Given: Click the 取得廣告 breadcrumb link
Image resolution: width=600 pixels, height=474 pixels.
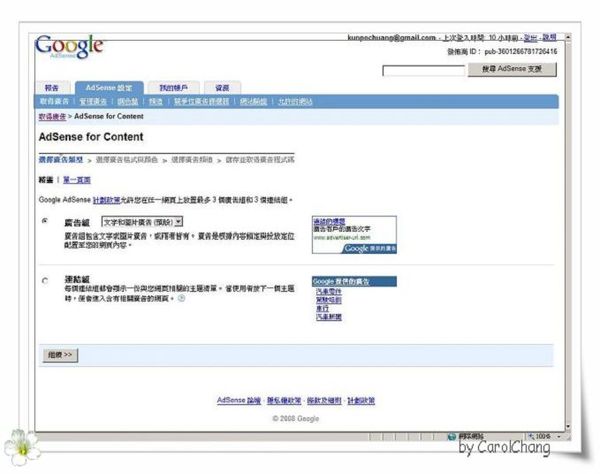Looking at the screenshot, I should 52,116.
